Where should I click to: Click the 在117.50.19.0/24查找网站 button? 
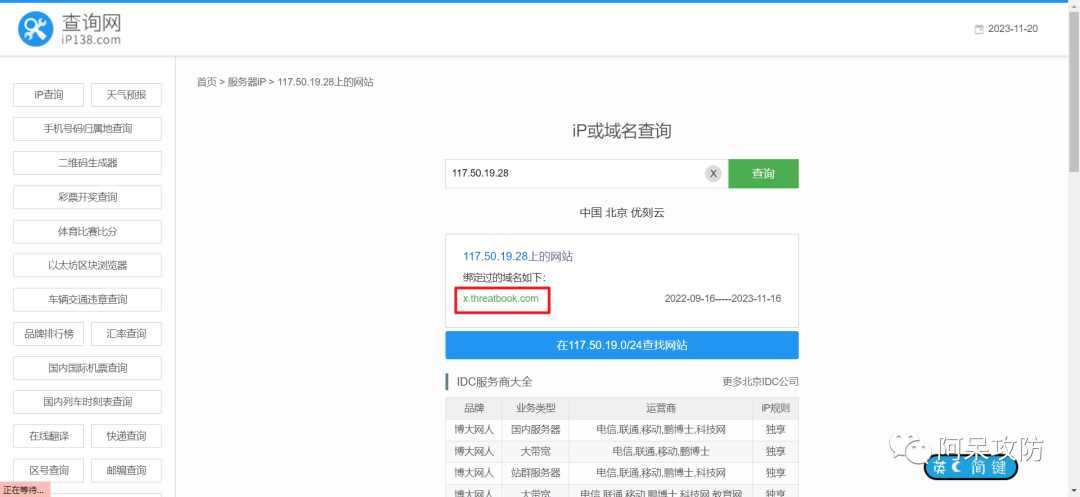[621, 345]
